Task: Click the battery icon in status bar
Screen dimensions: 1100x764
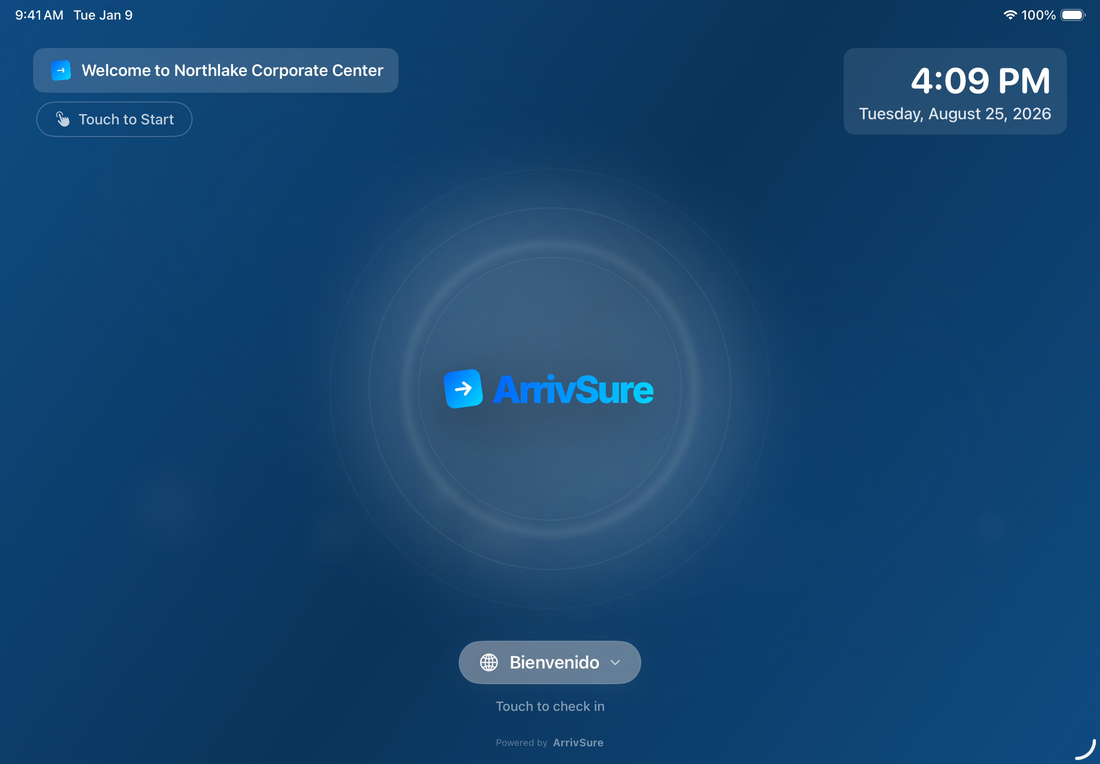Action: [1073, 15]
